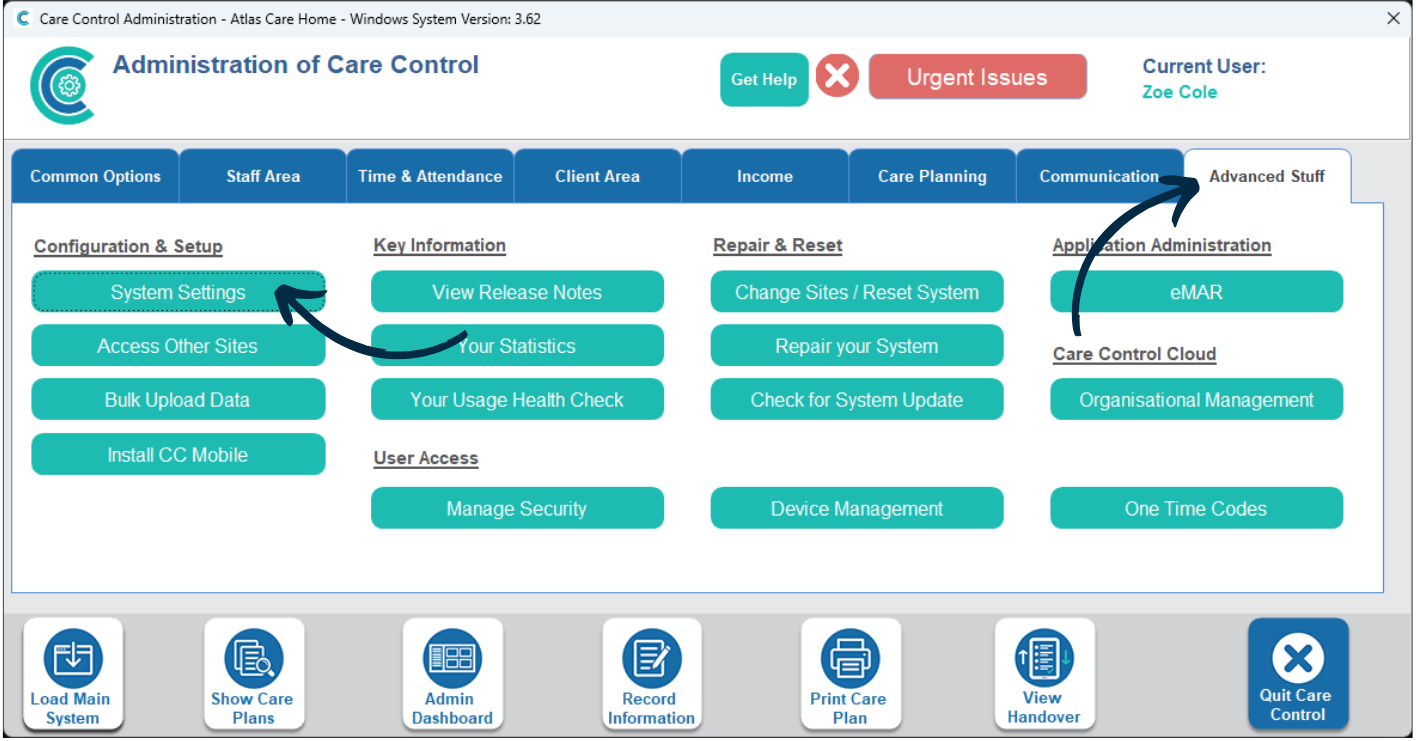Run Your Usage Health Check
1416x741 pixels.
click(517, 400)
